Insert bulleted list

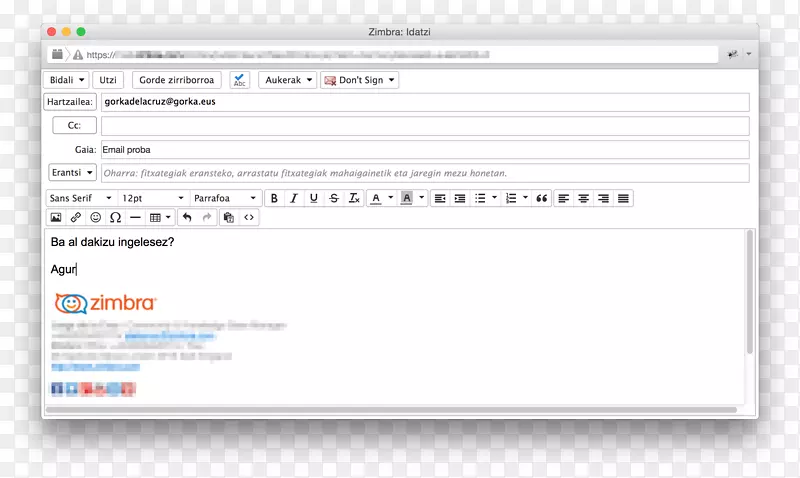480,198
